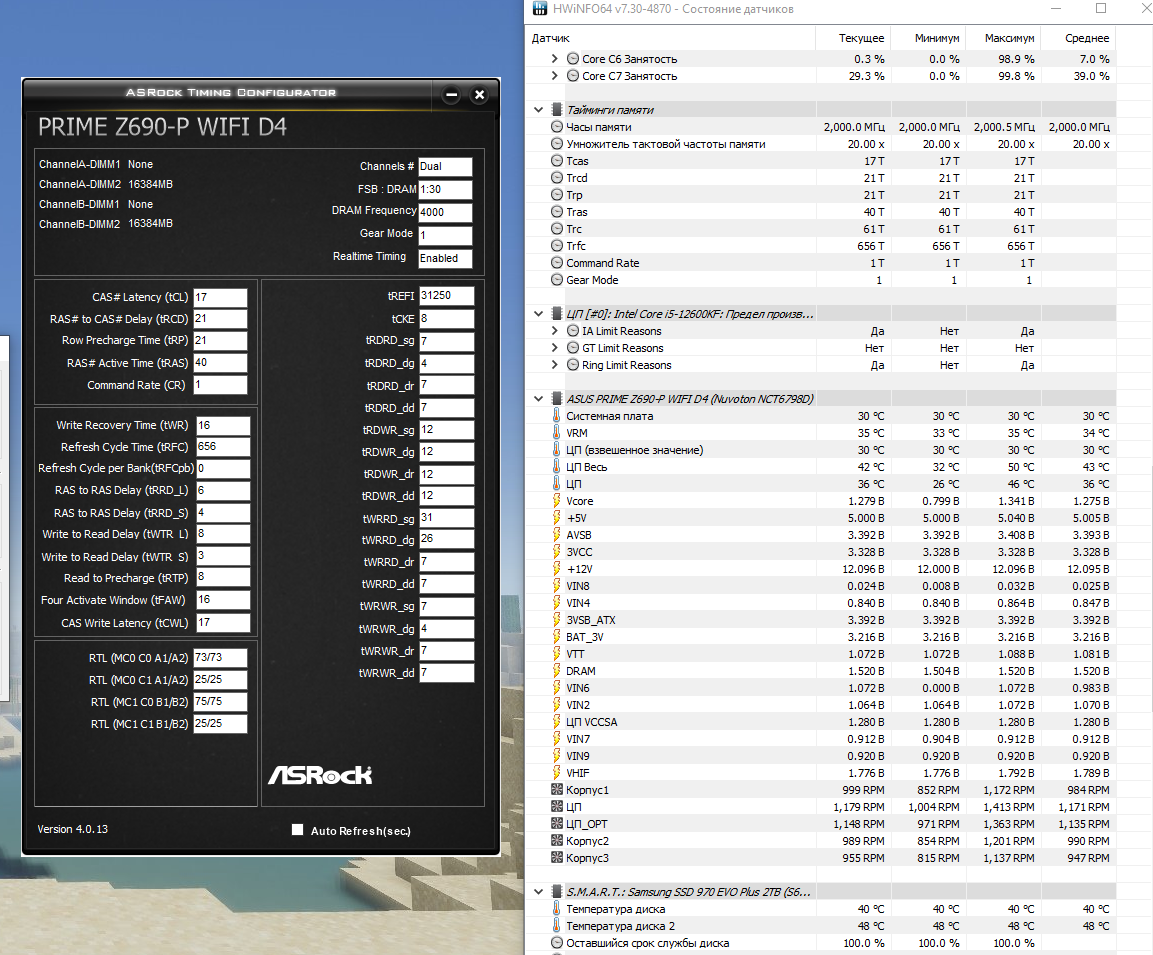Image resolution: width=1153 pixels, height=955 pixels.
Task: Click the ChannelA-DIMM2 16384MB entry
Action: point(106,185)
